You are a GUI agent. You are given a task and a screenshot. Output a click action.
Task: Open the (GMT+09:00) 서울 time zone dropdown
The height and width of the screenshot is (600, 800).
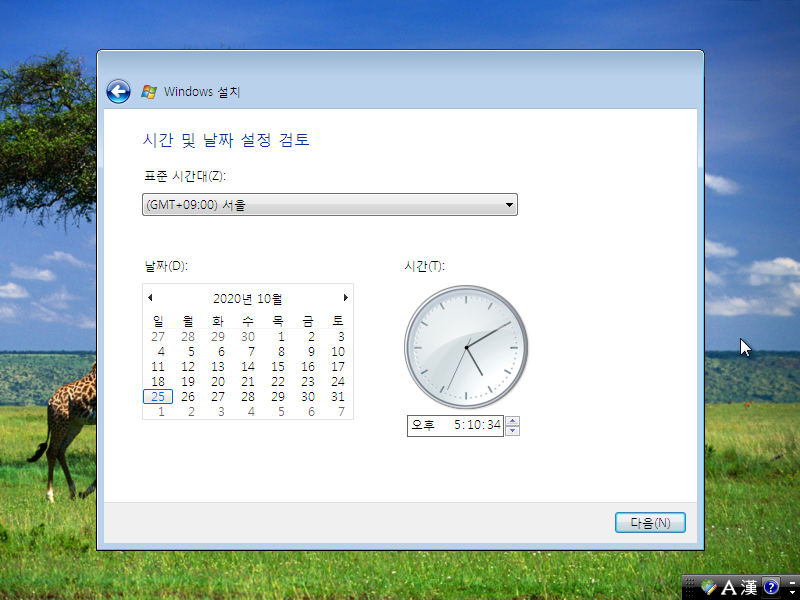[330, 205]
